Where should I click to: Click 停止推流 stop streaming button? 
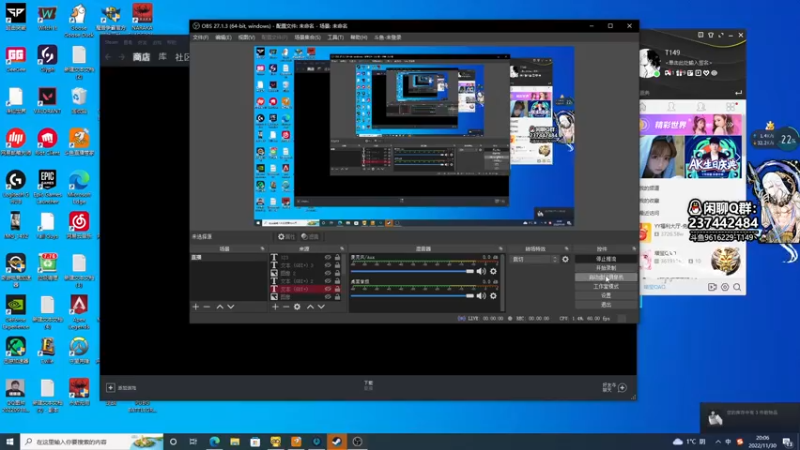[x=606, y=259]
